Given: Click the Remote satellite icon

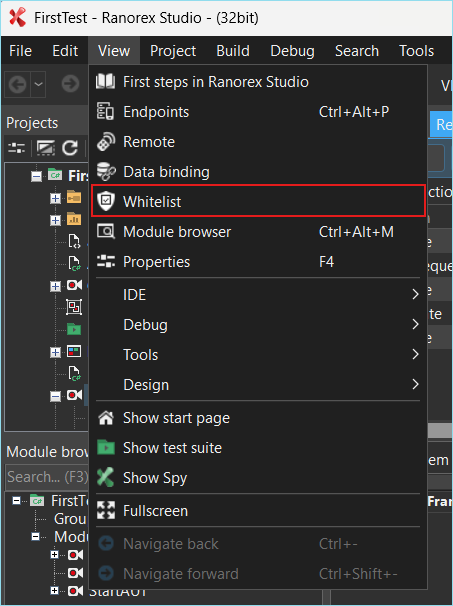Looking at the screenshot, I should 106,141.
